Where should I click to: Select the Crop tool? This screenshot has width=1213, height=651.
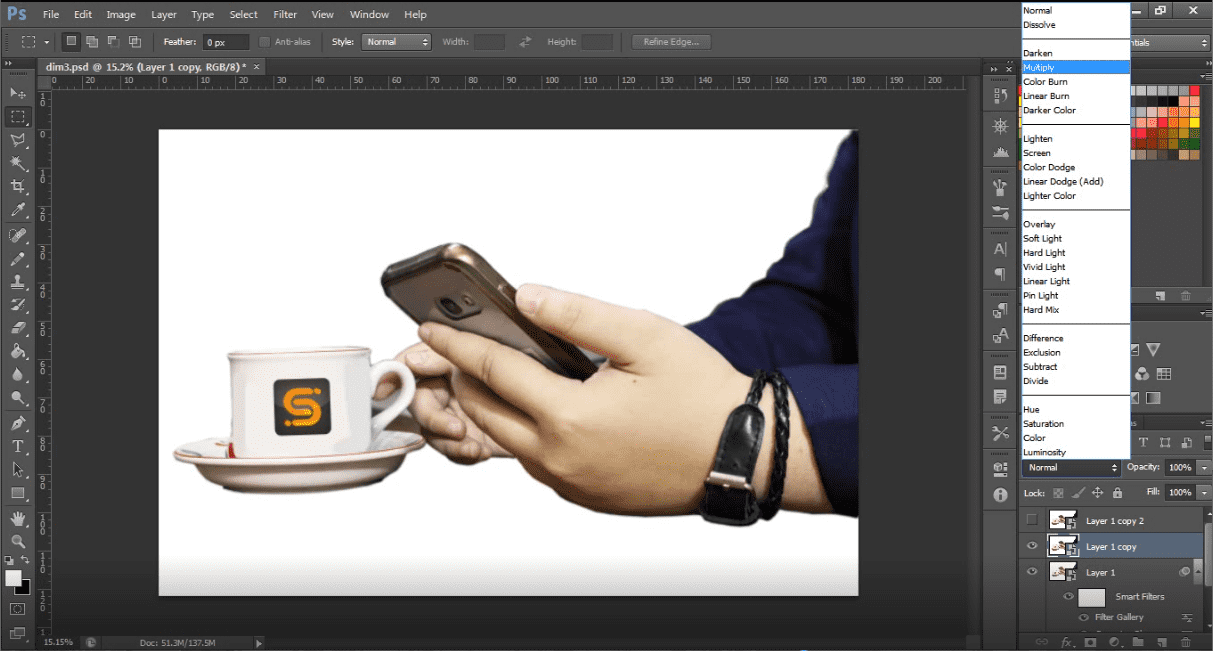tap(18, 187)
